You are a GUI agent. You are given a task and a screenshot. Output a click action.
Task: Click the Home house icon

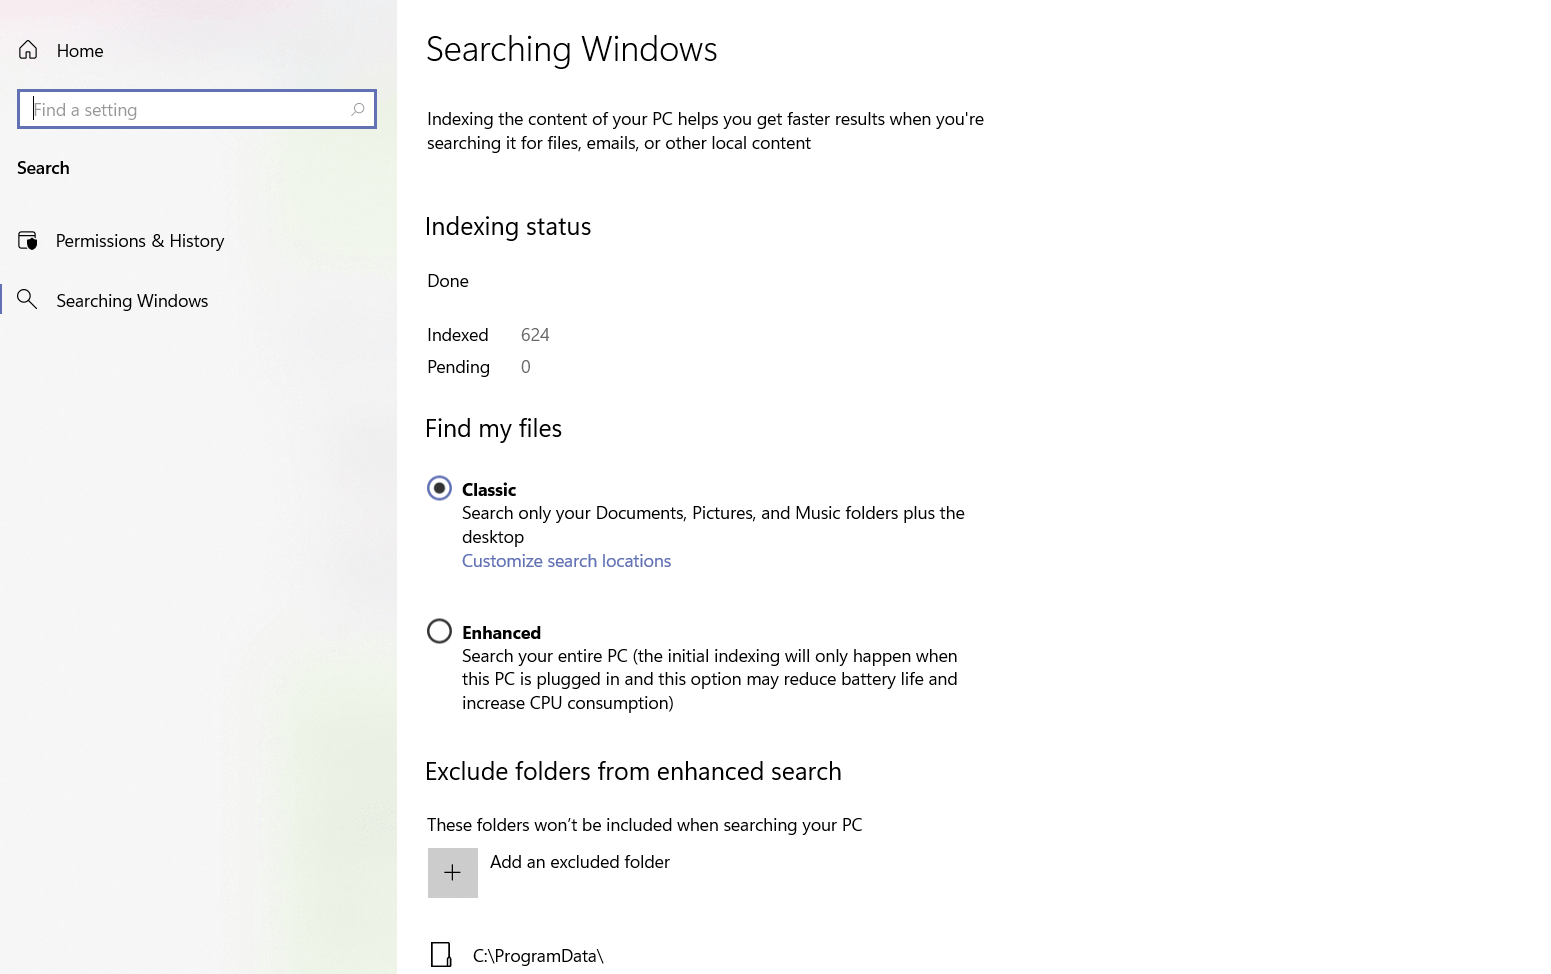click(28, 50)
